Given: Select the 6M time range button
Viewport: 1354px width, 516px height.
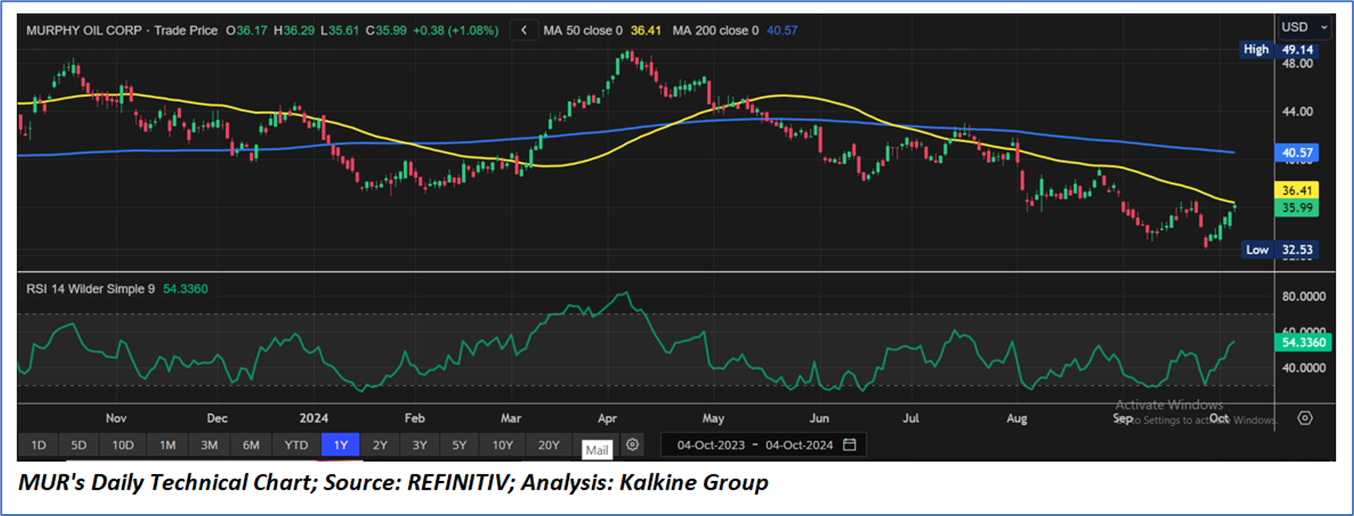Looking at the screenshot, I should click(x=251, y=444).
